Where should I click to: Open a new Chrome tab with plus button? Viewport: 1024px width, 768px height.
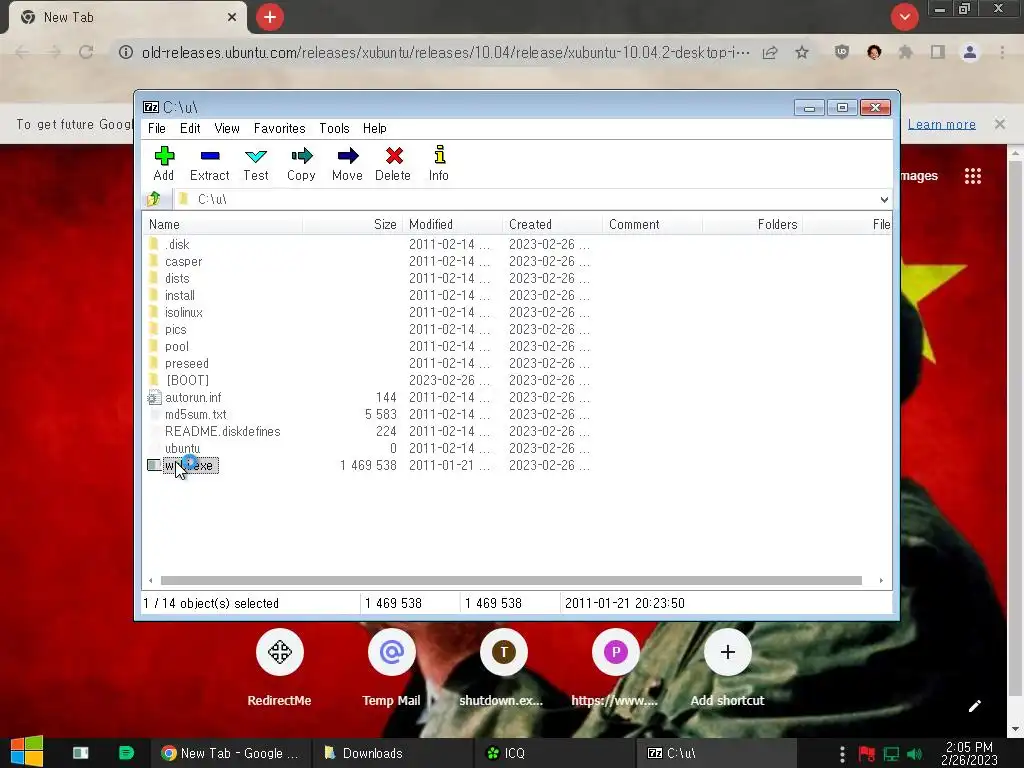click(x=270, y=17)
